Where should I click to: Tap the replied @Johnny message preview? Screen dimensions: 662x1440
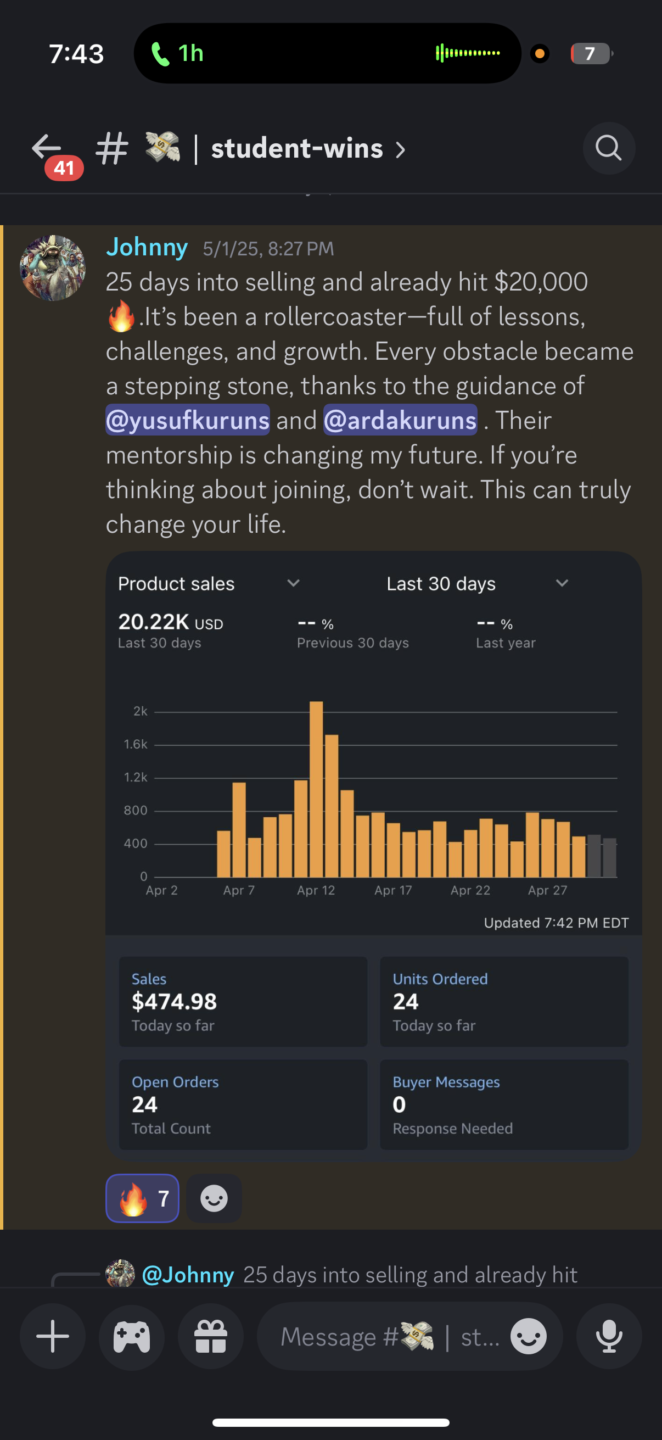coord(360,1275)
